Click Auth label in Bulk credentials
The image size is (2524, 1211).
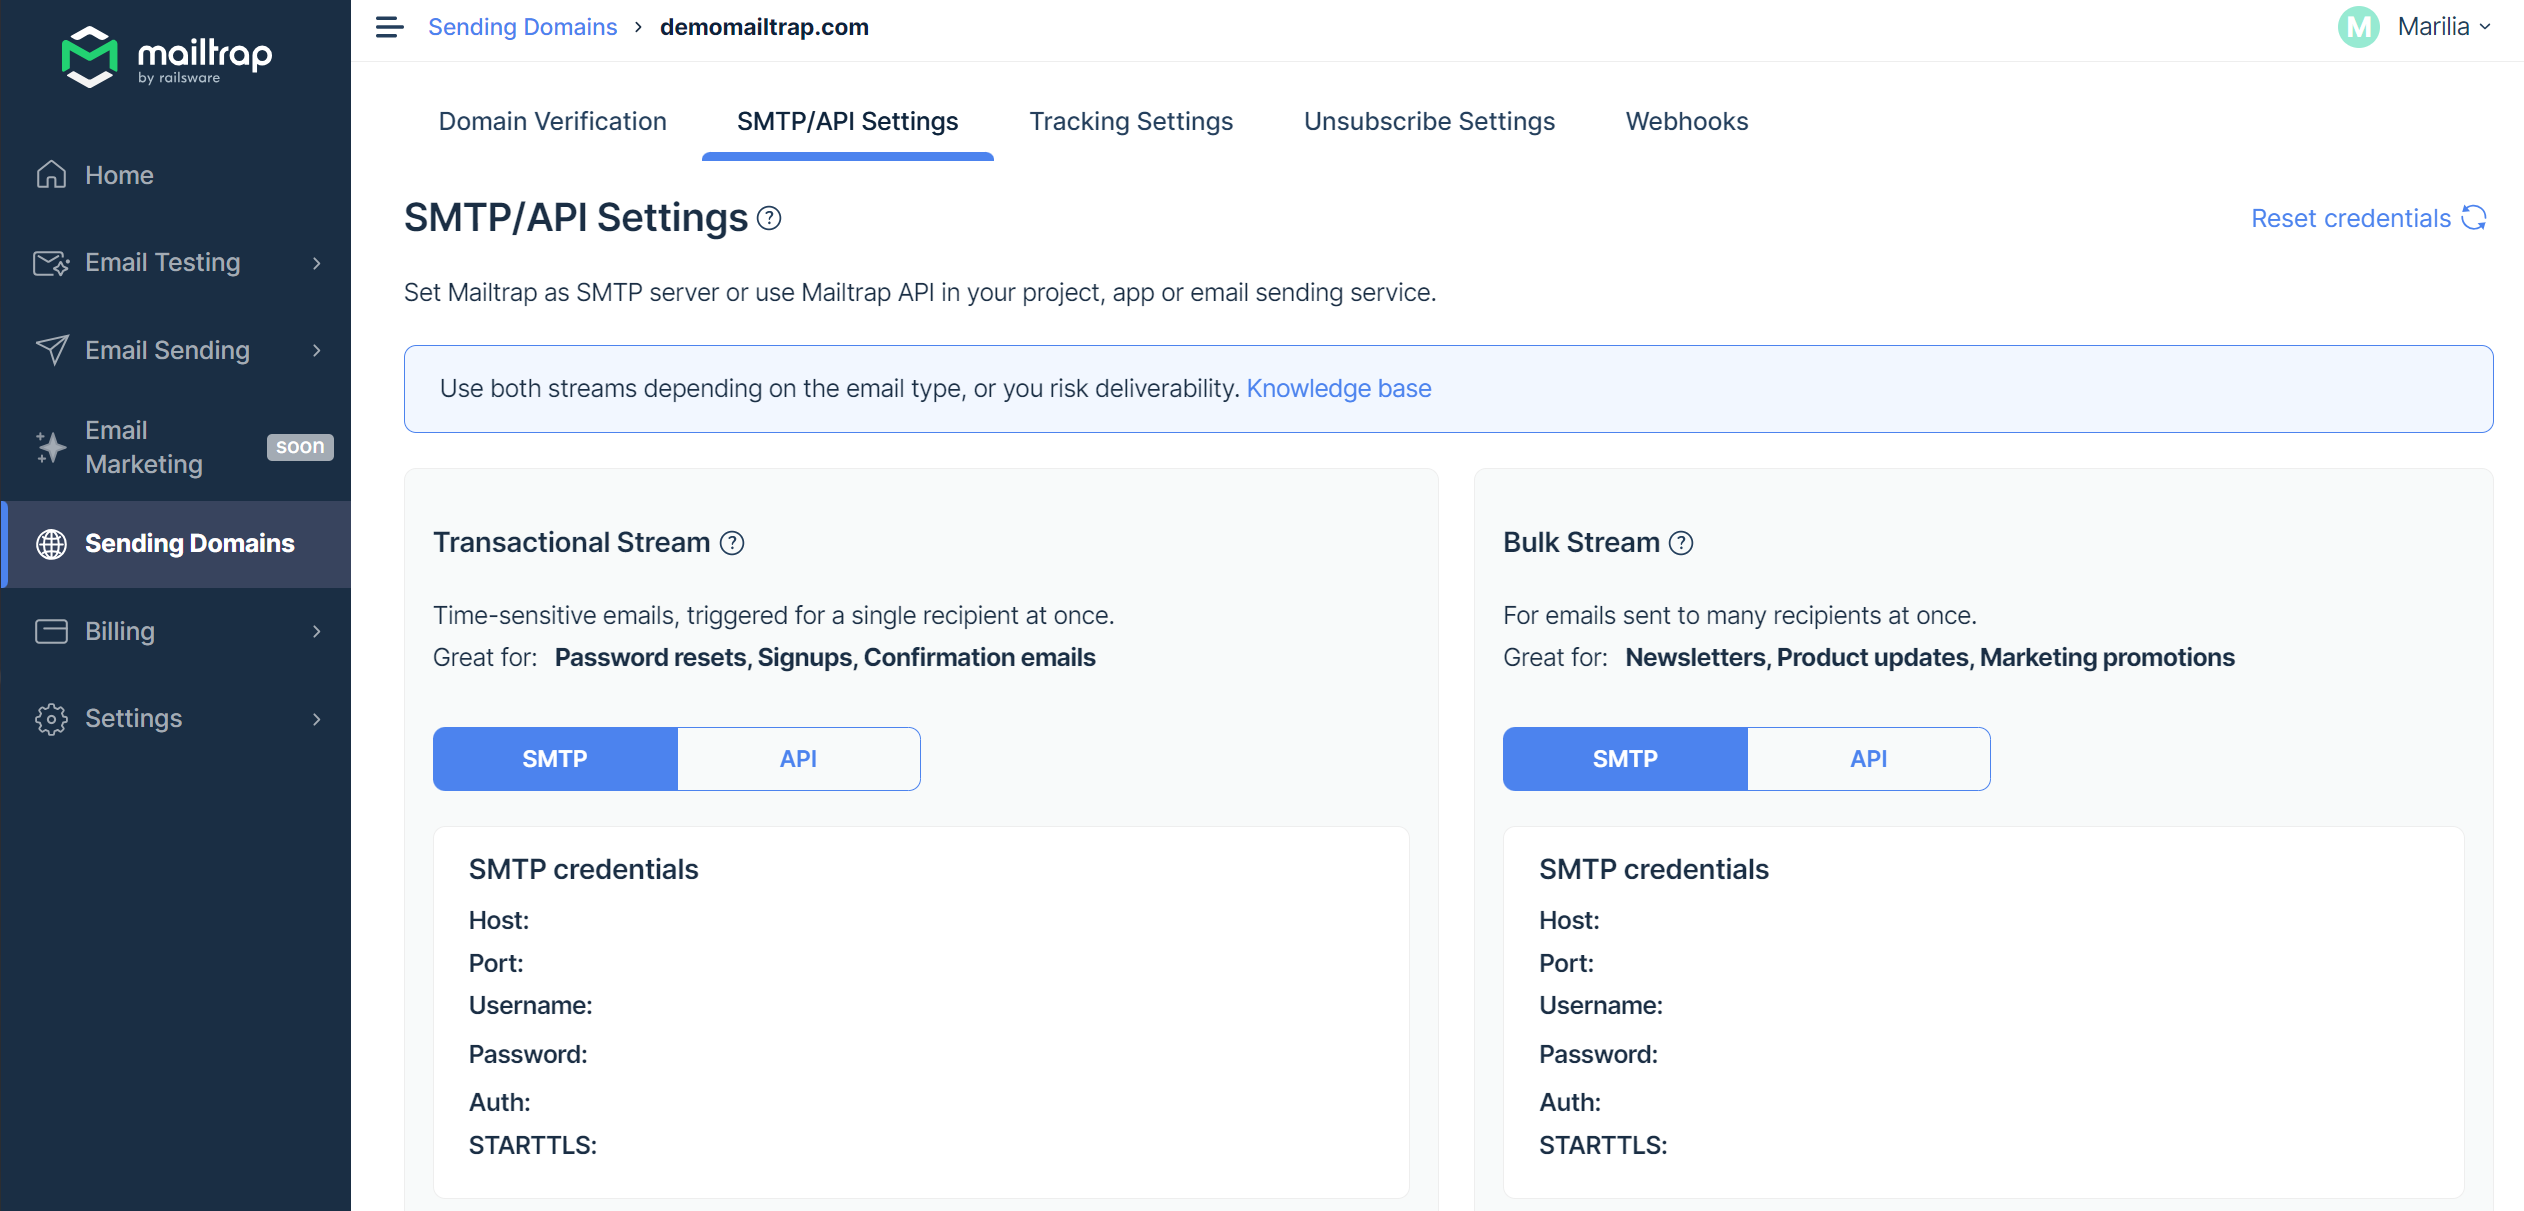[x=1570, y=1102]
